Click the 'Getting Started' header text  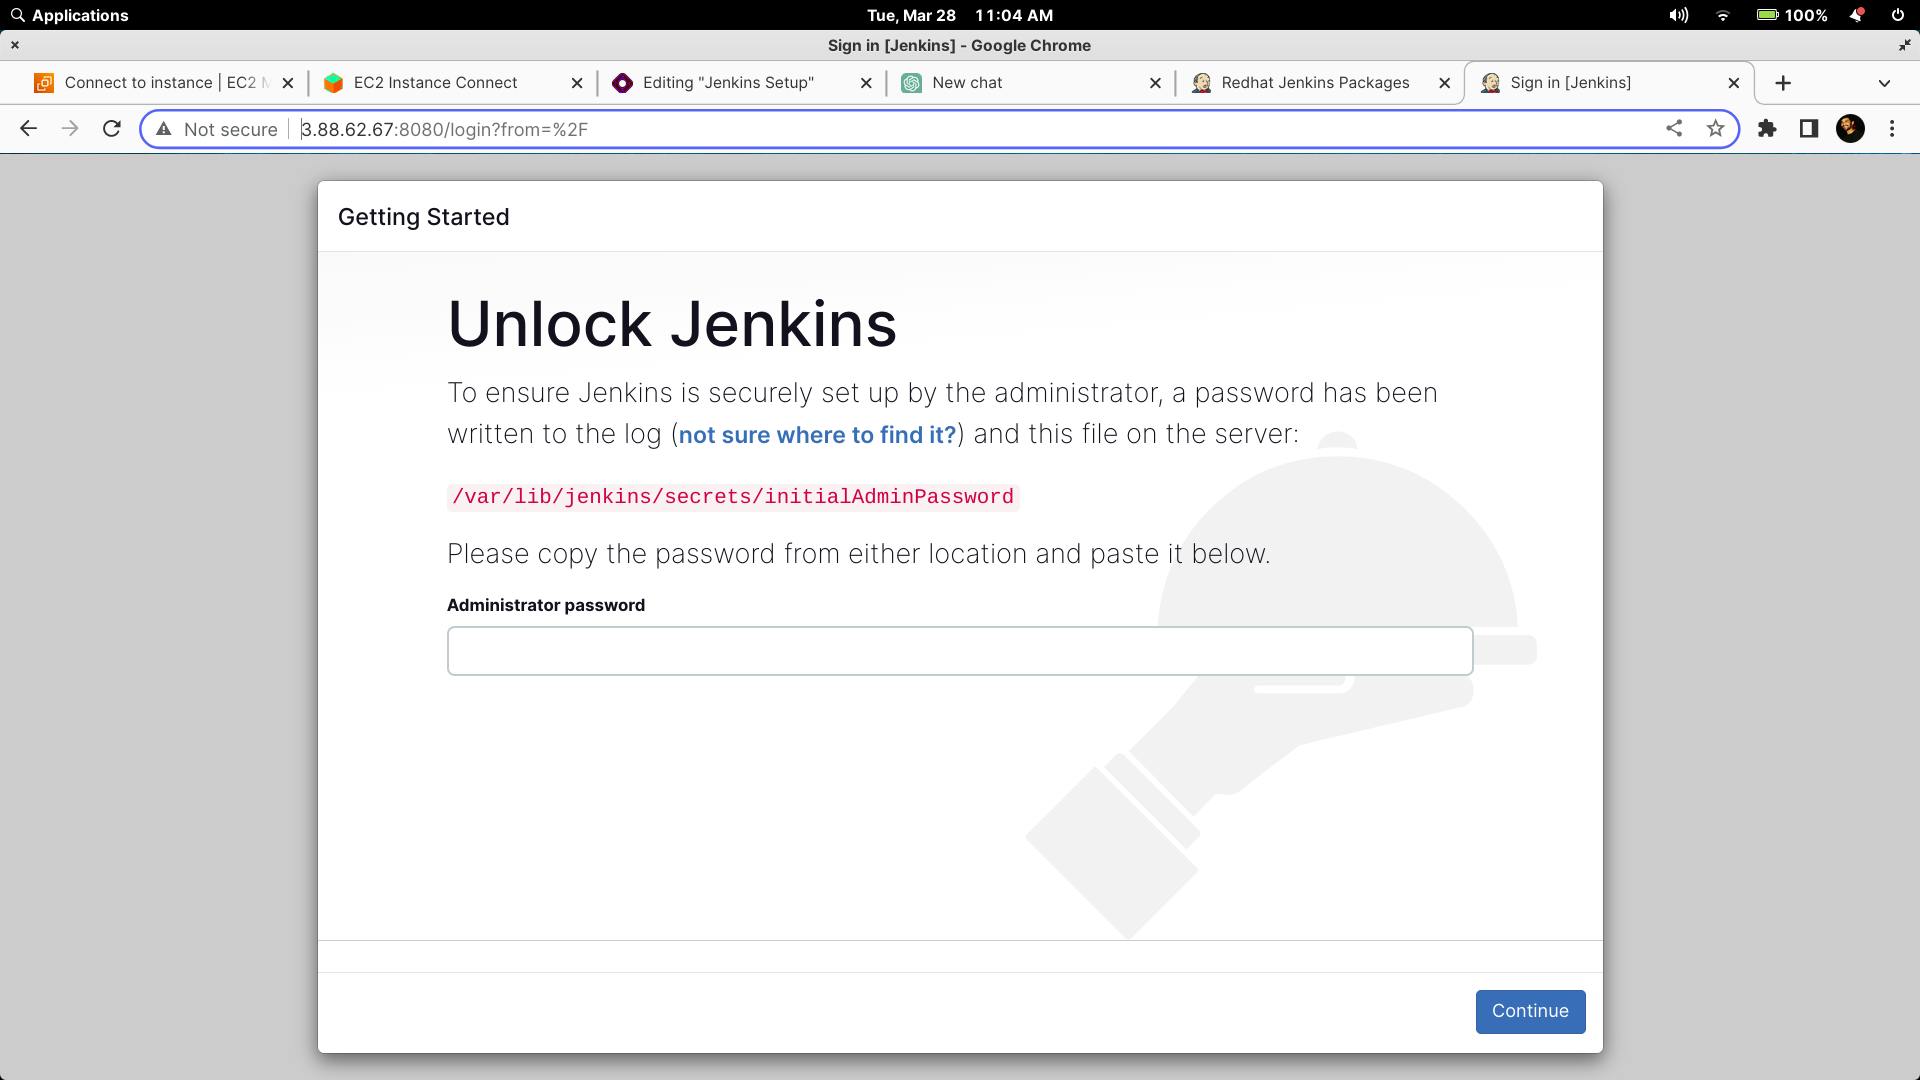[x=423, y=217]
